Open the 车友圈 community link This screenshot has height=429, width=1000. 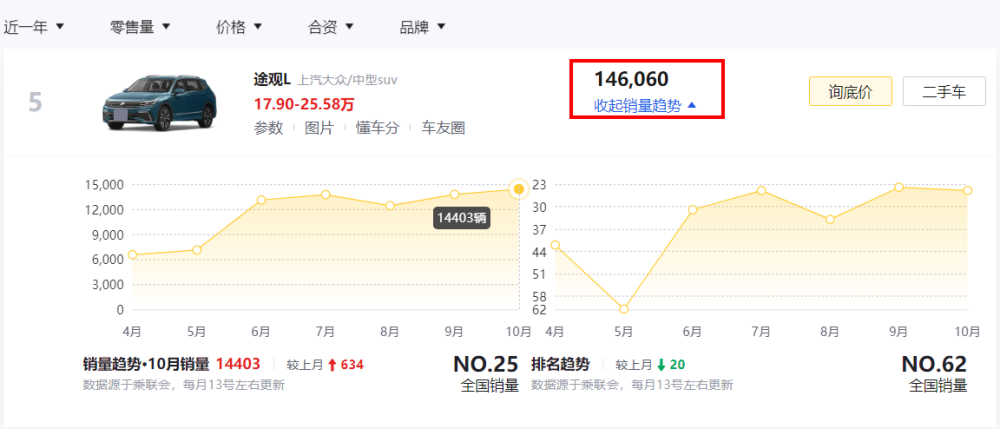(x=443, y=128)
